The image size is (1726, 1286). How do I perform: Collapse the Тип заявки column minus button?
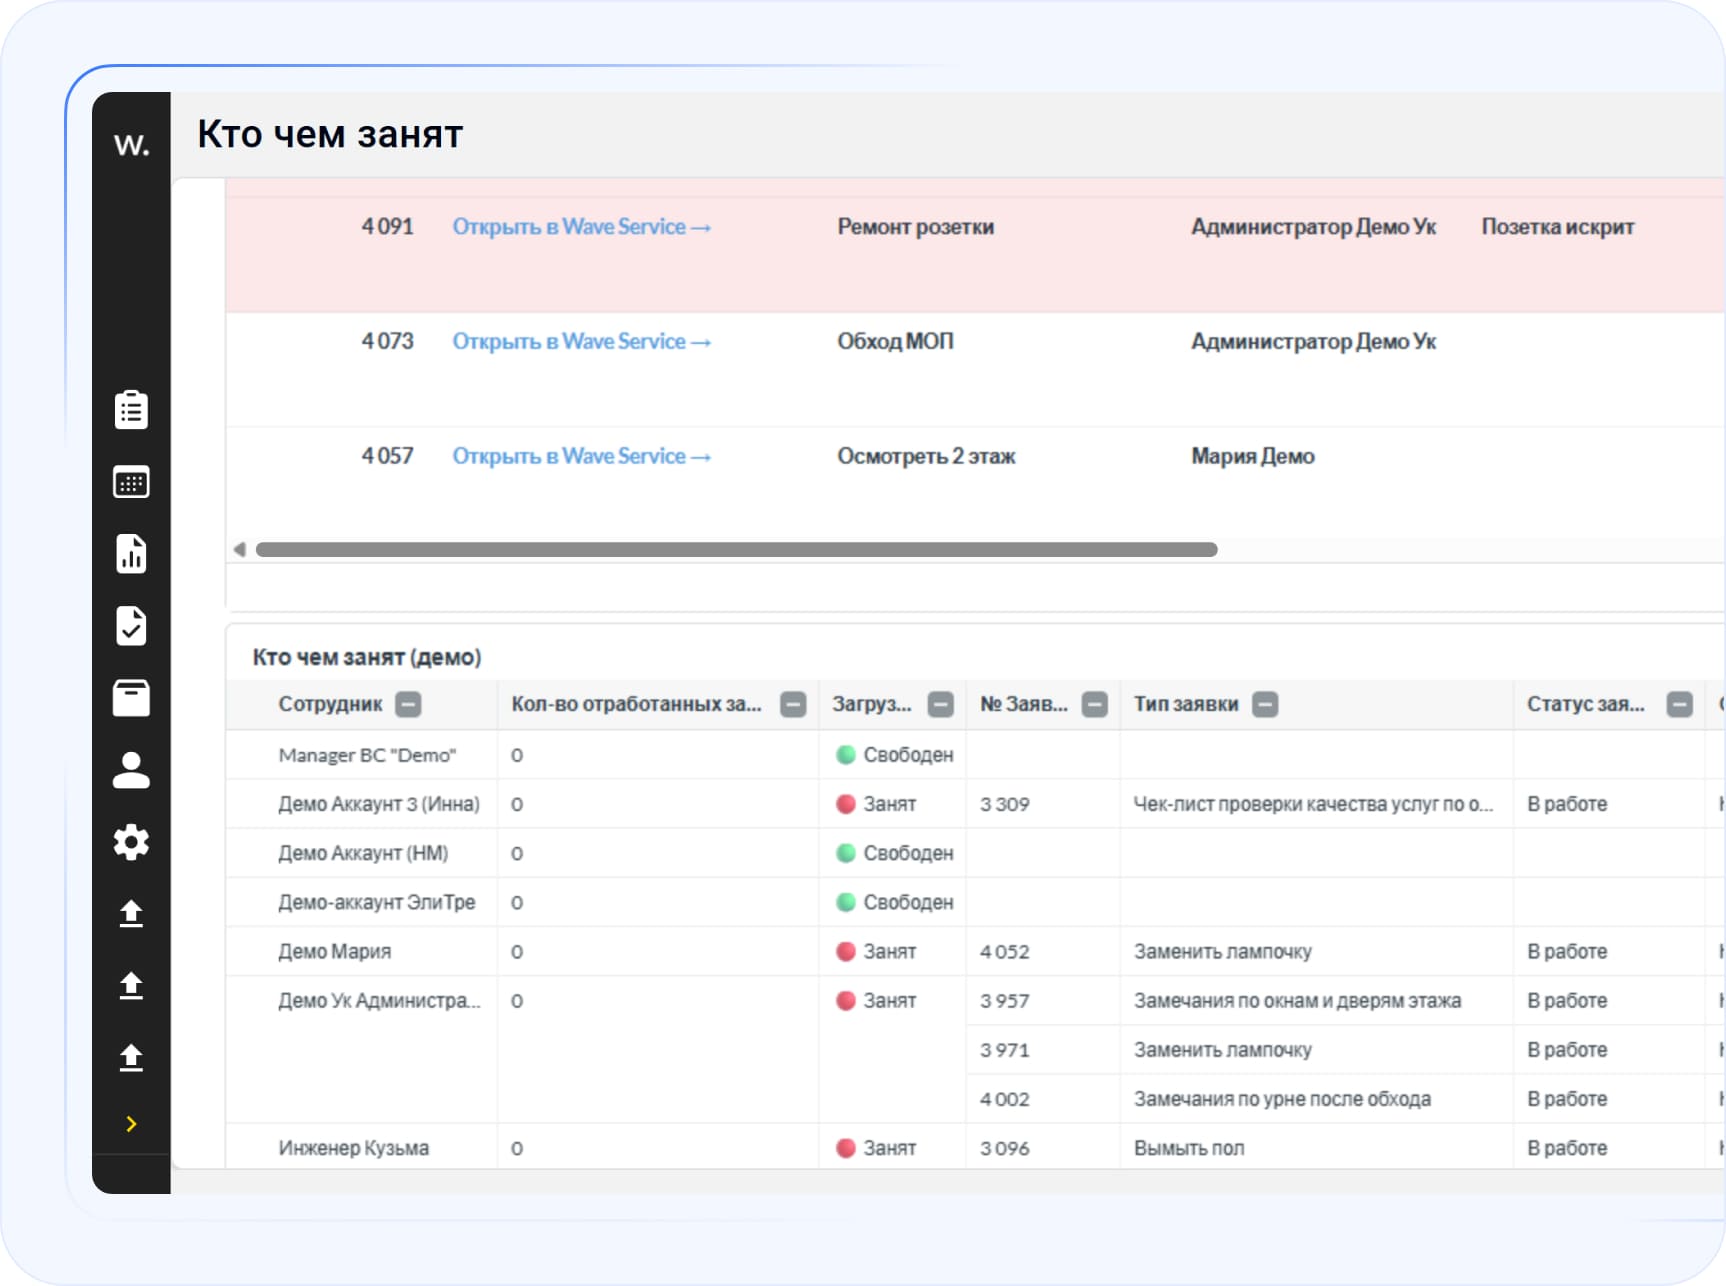pyautogui.click(x=1265, y=704)
